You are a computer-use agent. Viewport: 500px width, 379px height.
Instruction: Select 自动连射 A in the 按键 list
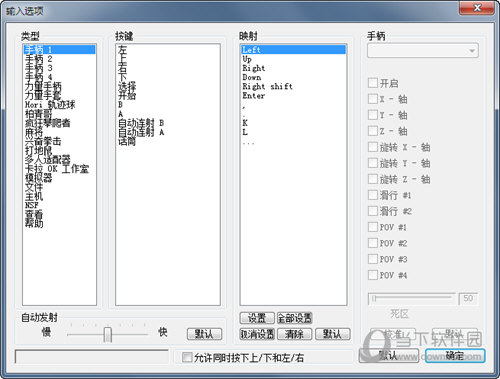(168, 132)
